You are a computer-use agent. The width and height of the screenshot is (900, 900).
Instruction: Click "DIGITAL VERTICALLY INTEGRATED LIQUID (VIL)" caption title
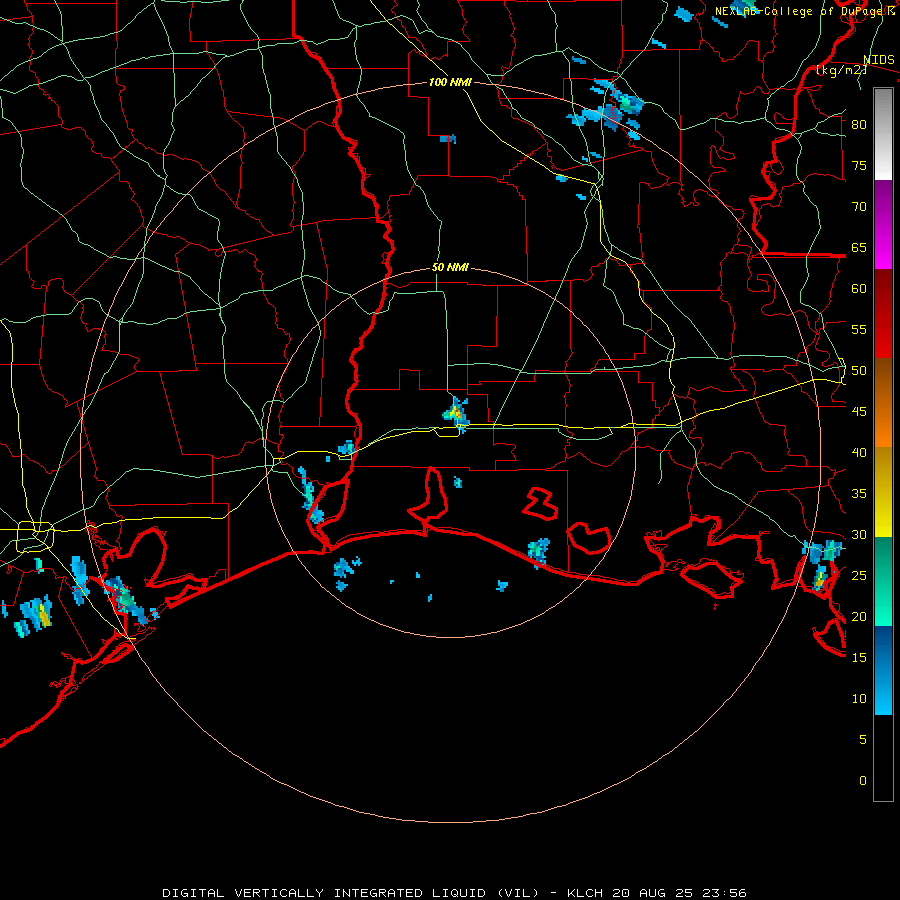coord(351,893)
